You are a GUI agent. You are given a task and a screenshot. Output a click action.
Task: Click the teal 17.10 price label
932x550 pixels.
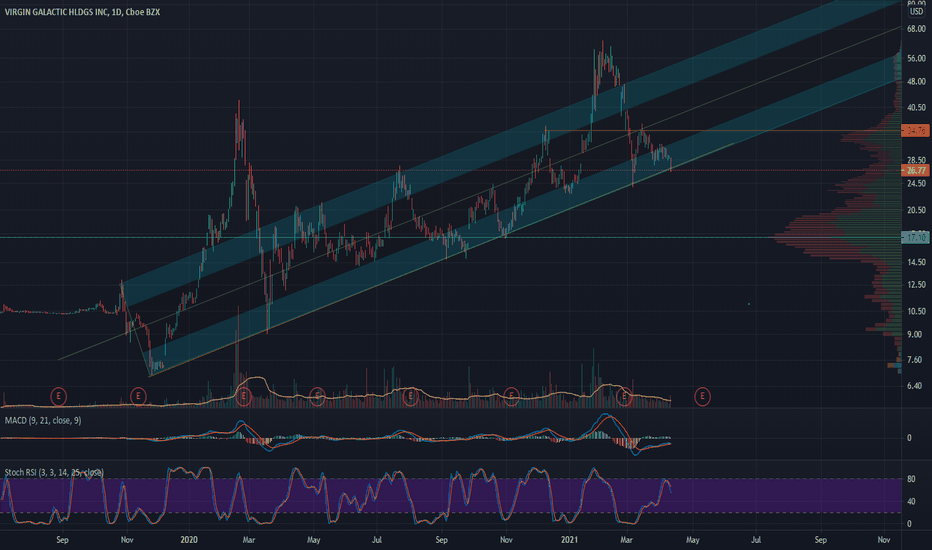(915, 238)
